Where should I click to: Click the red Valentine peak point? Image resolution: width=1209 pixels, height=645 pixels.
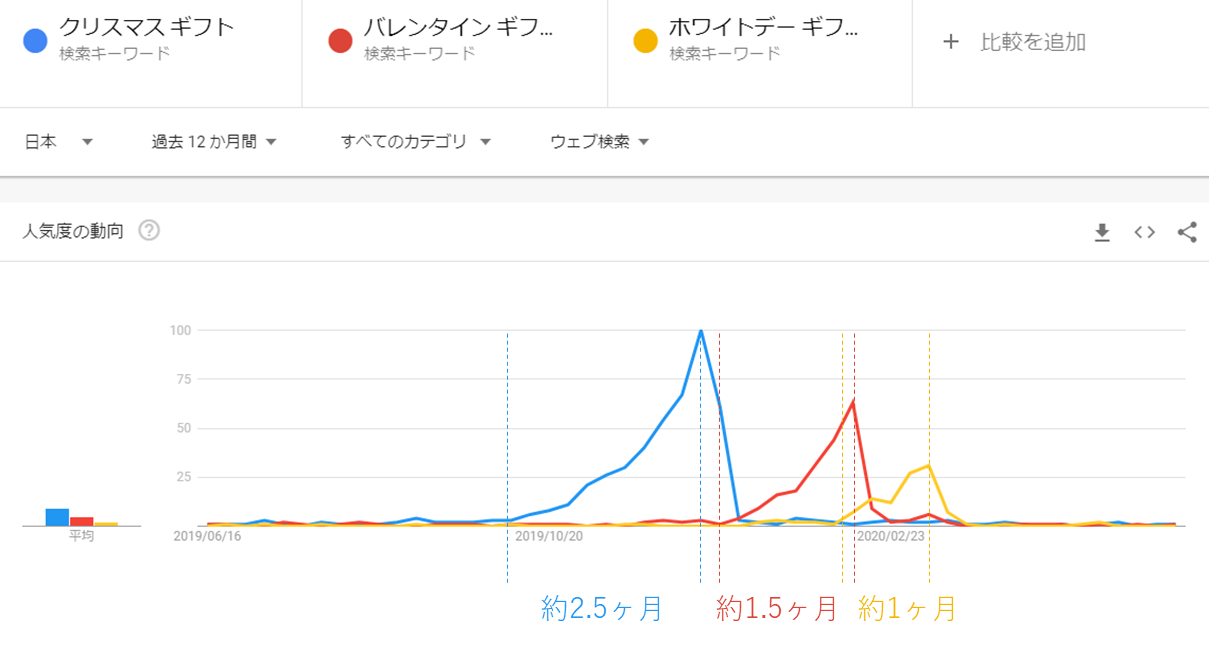pos(853,401)
